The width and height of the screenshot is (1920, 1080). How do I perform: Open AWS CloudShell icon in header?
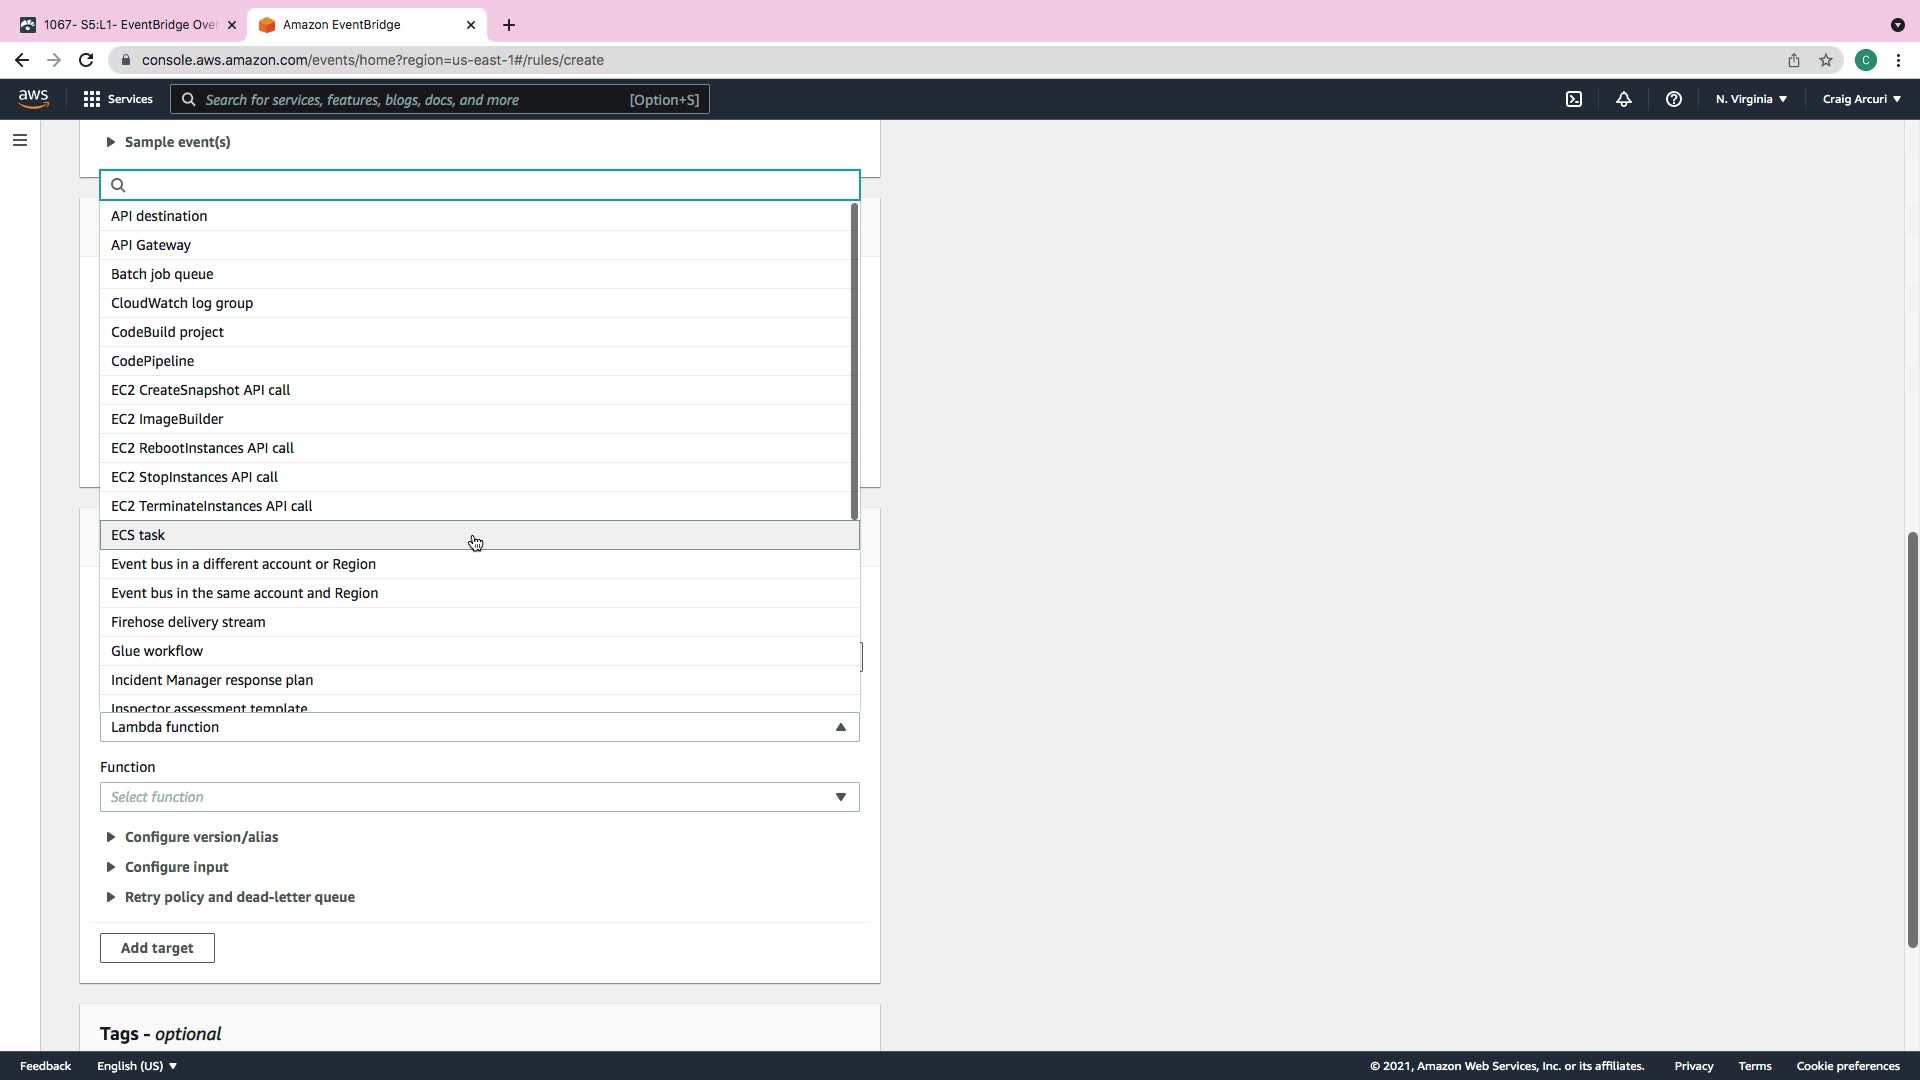click(x=1573, y=99)
